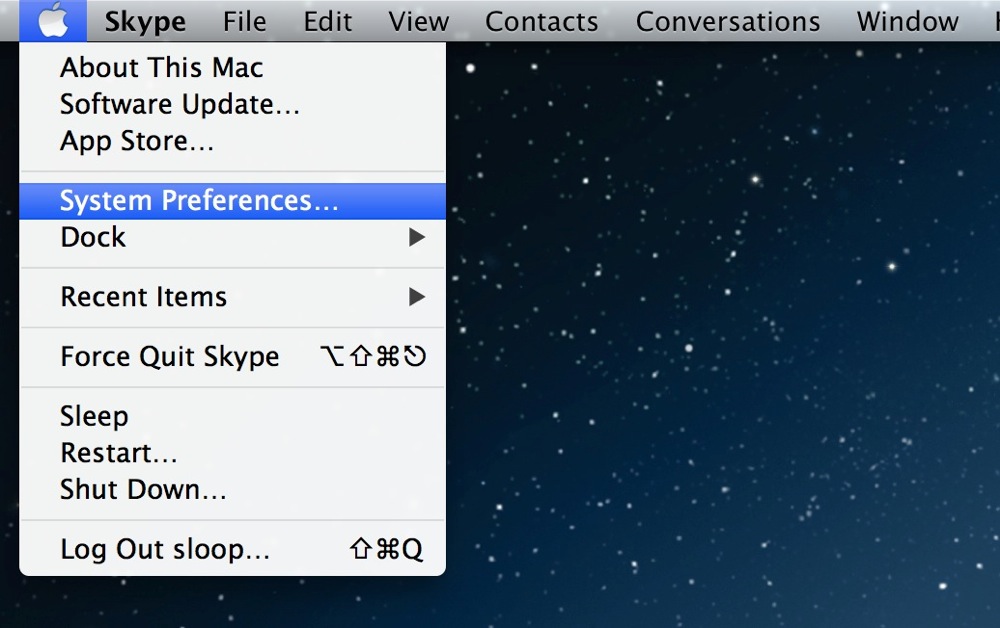The height and width of the screenshot is (628, 1000).
Task: Put the Mac to Sleep
Action: 233,416
